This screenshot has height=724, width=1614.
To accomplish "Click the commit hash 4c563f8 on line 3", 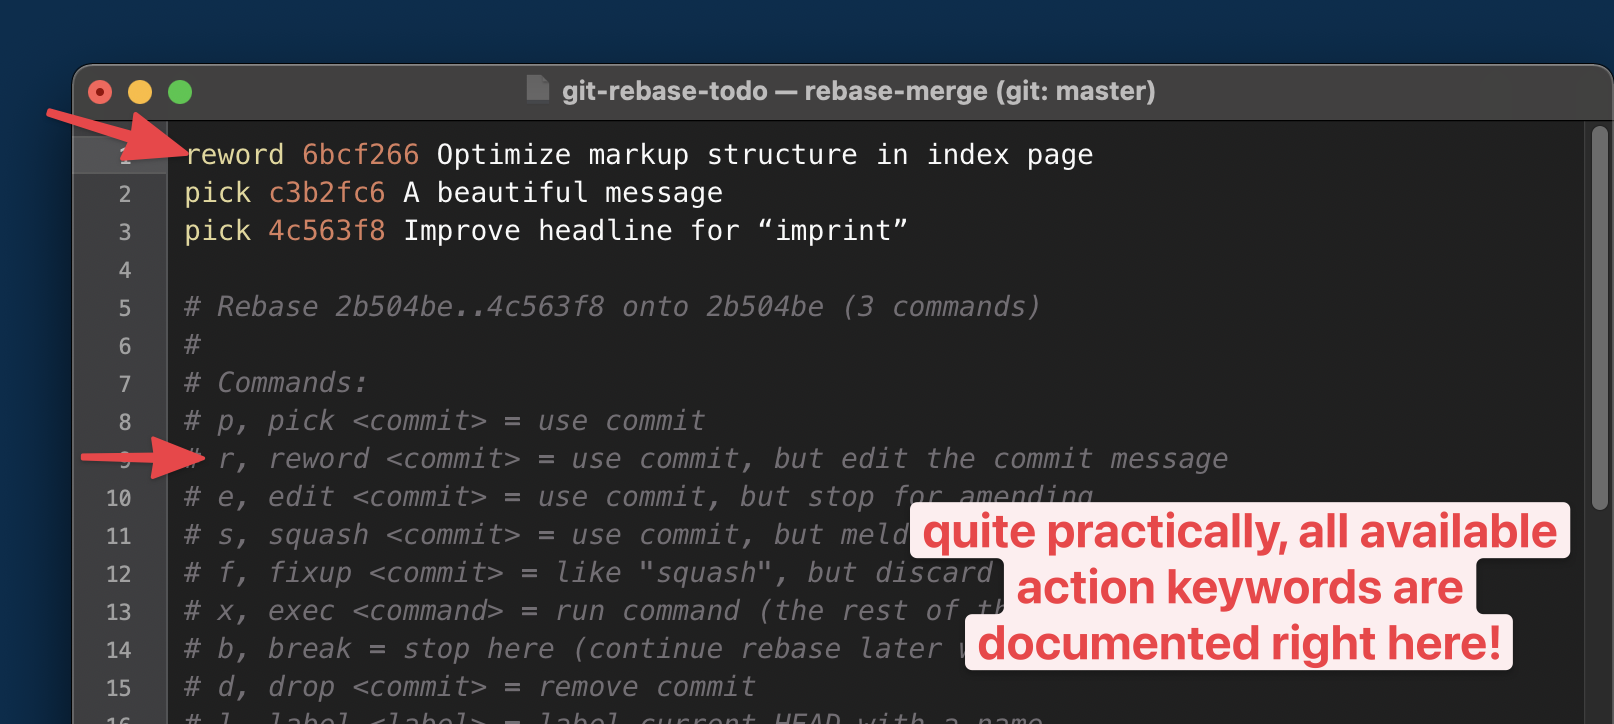I will tap(326, 231).
